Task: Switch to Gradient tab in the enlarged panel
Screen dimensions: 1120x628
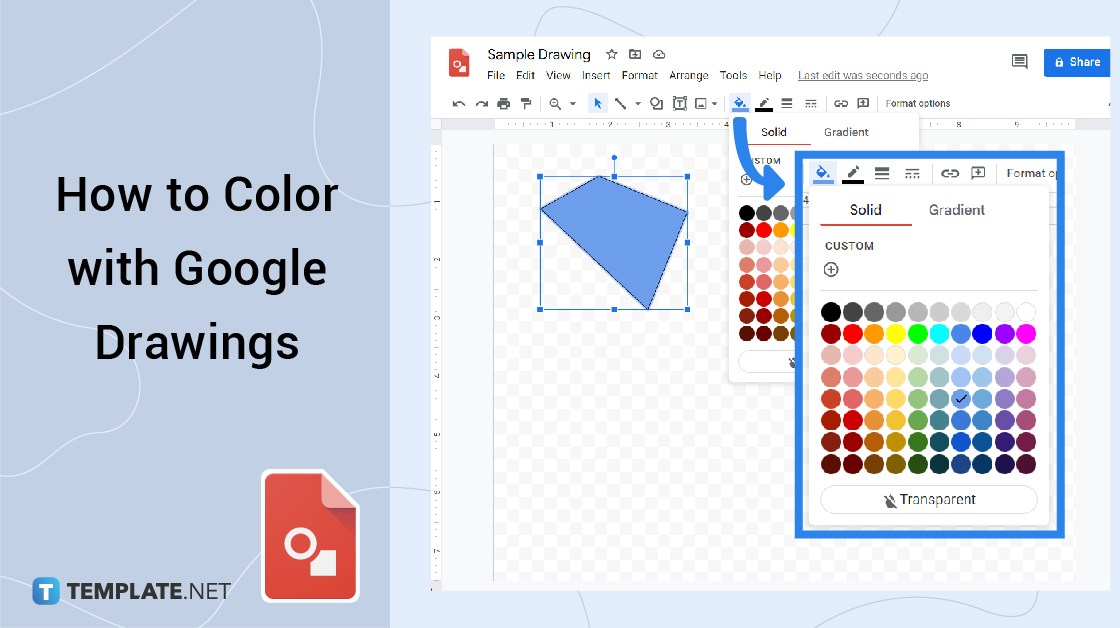Action: pos(956,210)
